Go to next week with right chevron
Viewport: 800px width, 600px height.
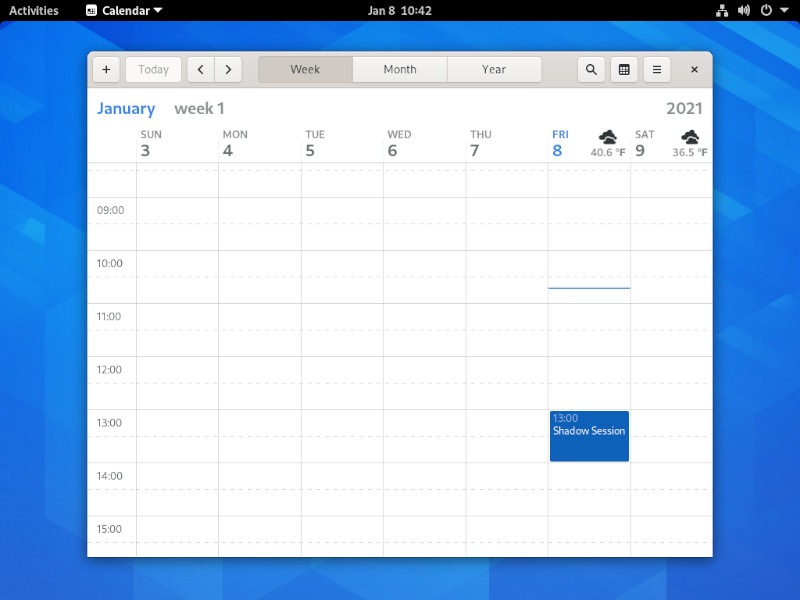(228, 69)
